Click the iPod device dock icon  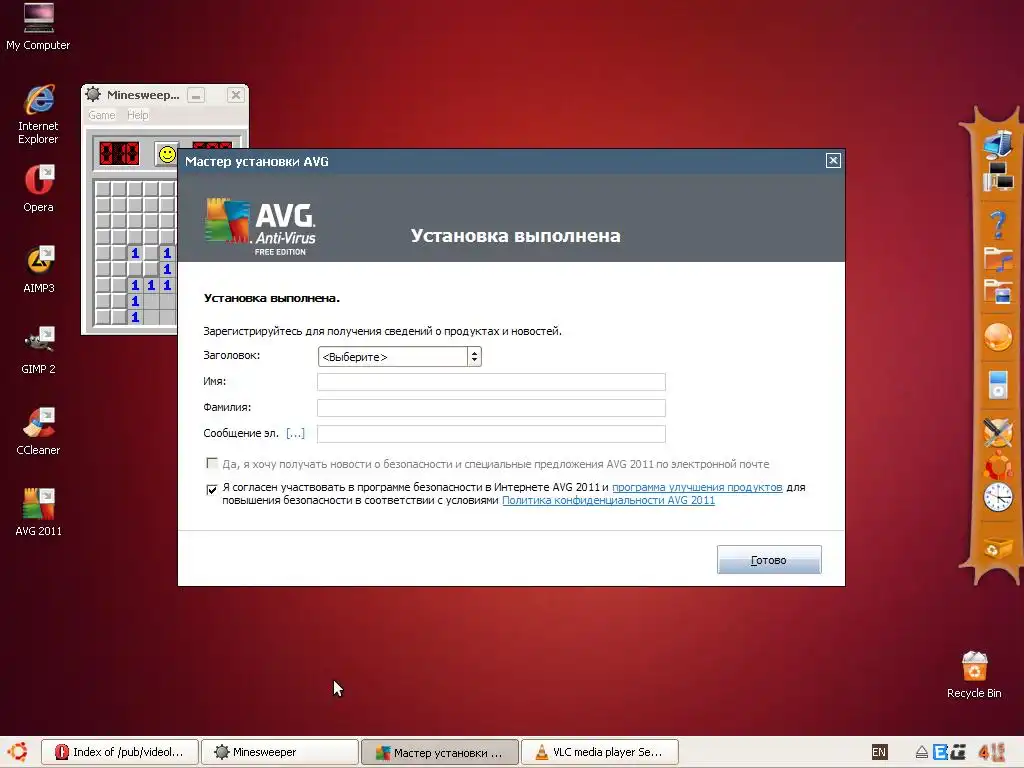pos(998,384)
